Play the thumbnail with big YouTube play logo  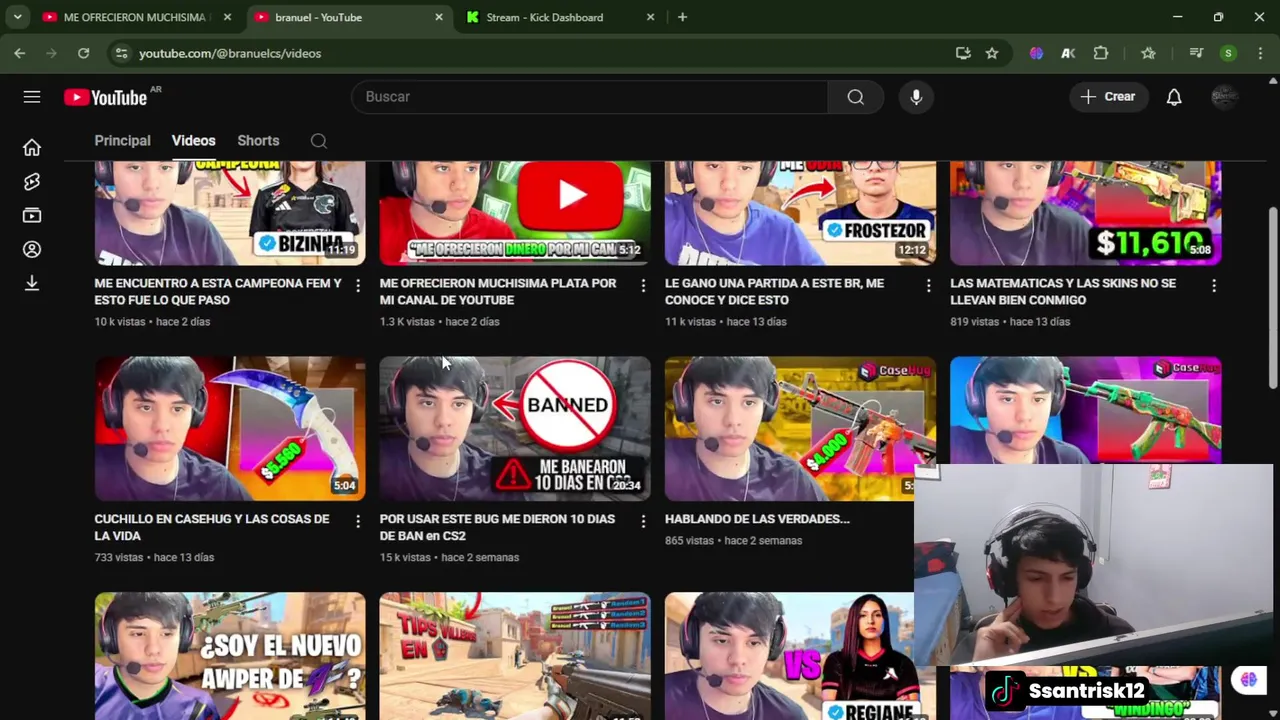[515, 213]
